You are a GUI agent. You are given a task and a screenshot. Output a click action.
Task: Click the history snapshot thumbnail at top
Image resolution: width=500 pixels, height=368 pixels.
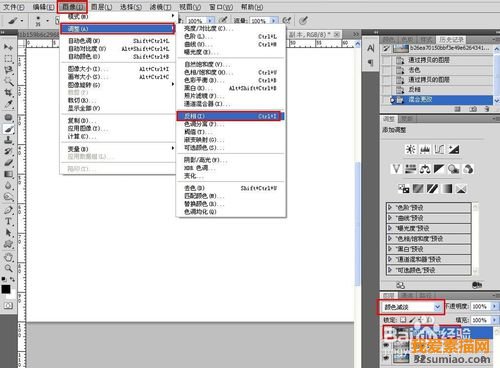click(401, 49)
